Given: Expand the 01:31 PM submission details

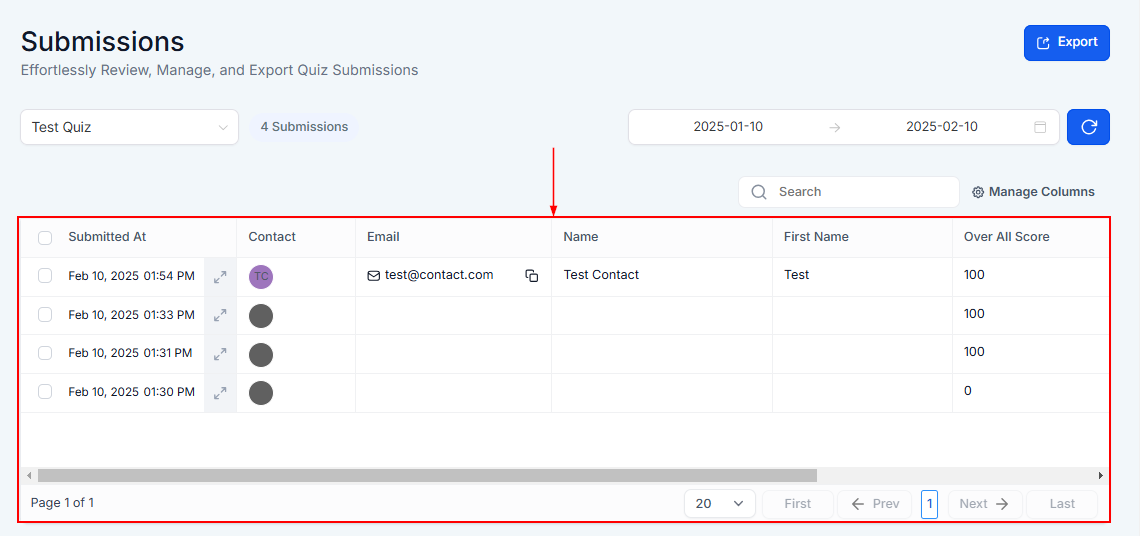Looking at the screenshot, I should (x=220, y=355).
